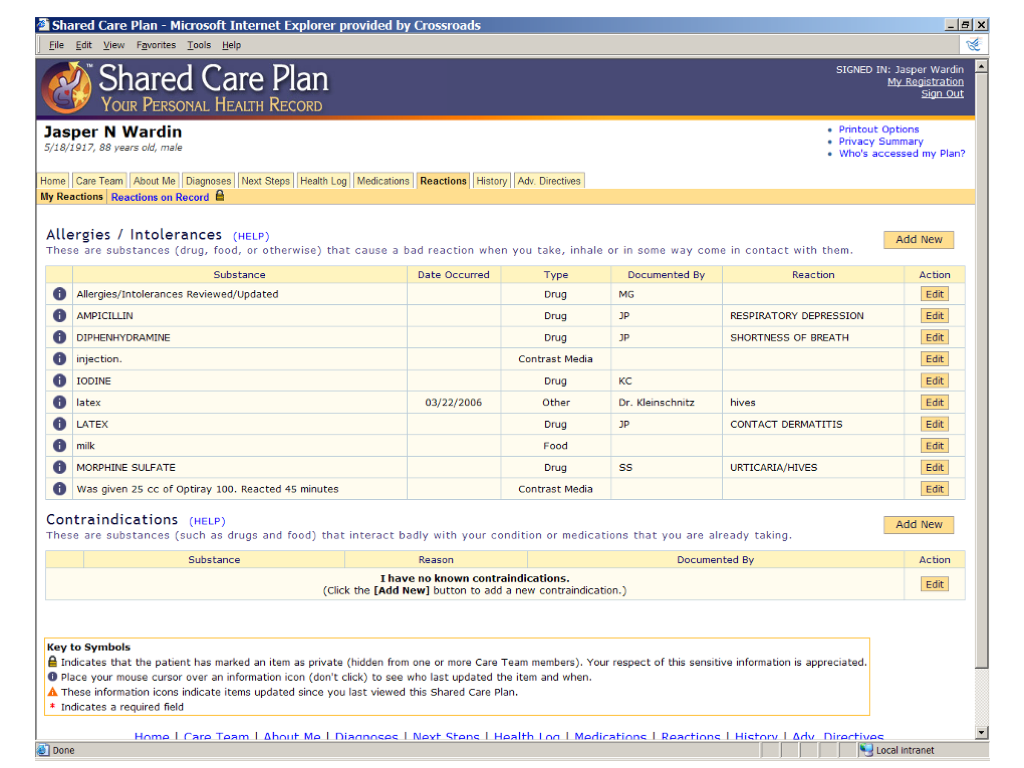Image resolution: width=1024 pixels, height=768 pixels.
Task: Edit the MORPHINE SULFATE allergy entry
Action: (x=935, y=467)
